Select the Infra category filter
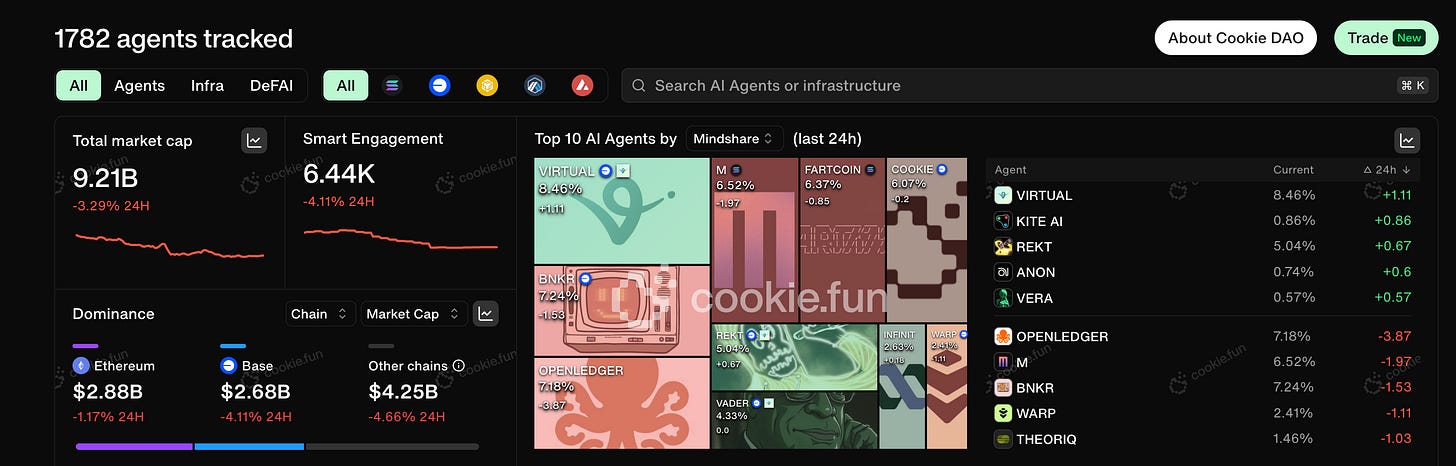 click(207, 86)
